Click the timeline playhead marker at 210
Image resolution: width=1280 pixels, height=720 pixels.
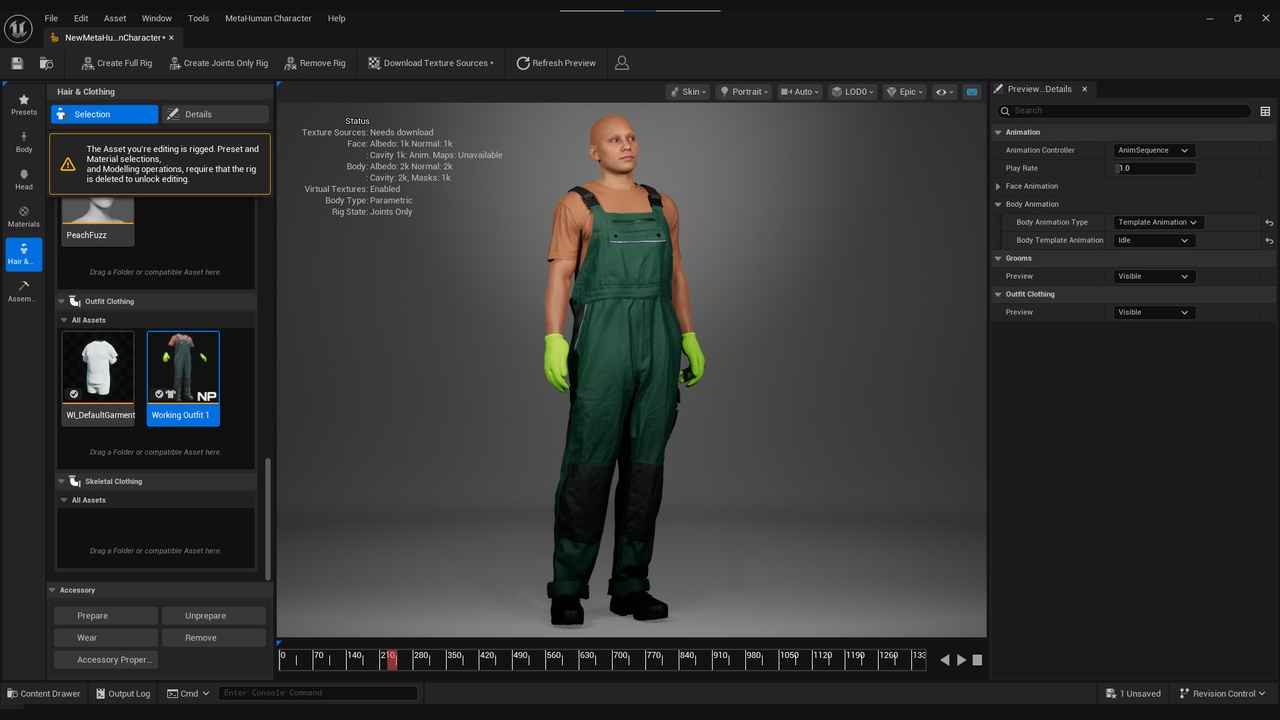pos(391,659)
